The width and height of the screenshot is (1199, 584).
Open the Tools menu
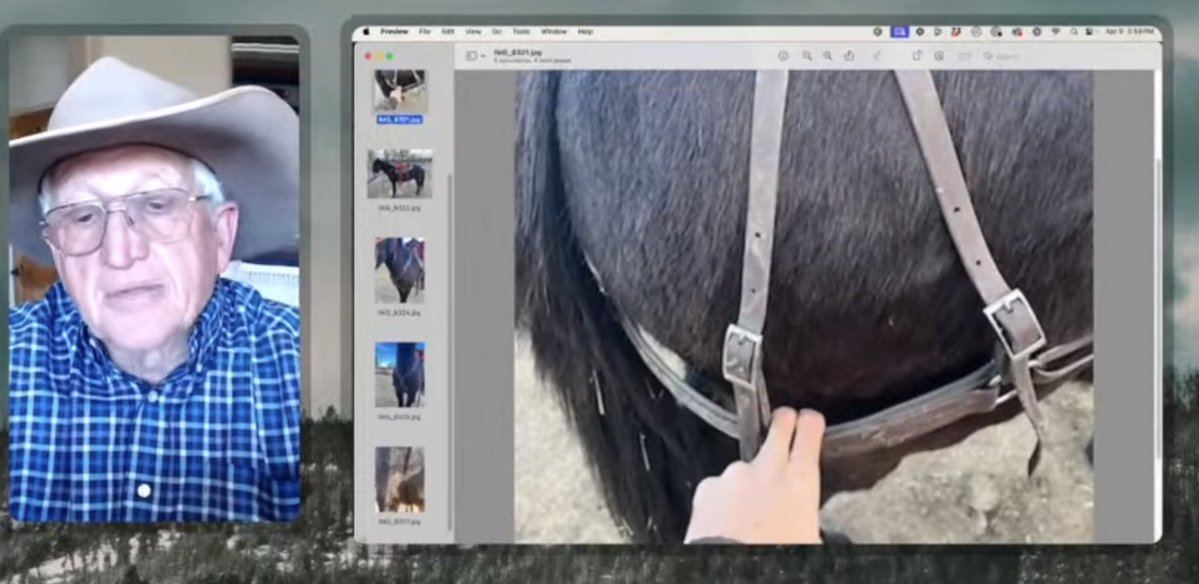point(521,31)
